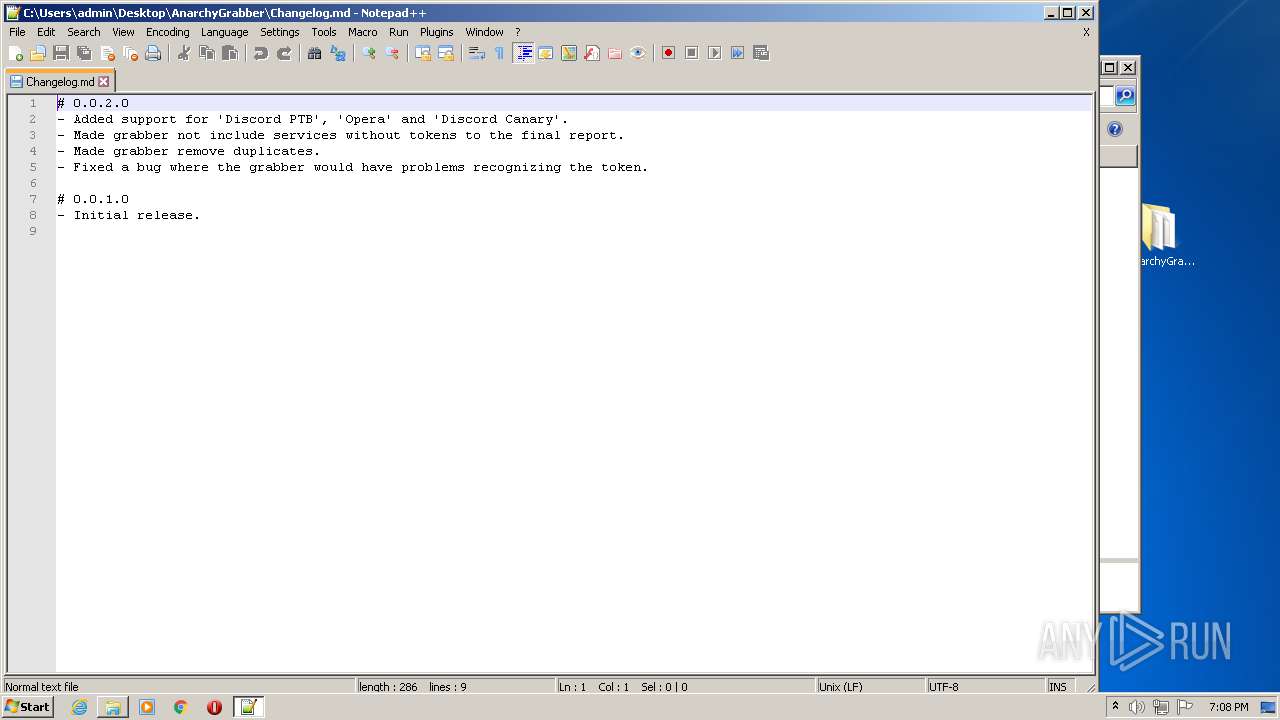This screenshot has width=1280, height=720.
Task: Open the File menu
Action: click(x=17, y=32)
